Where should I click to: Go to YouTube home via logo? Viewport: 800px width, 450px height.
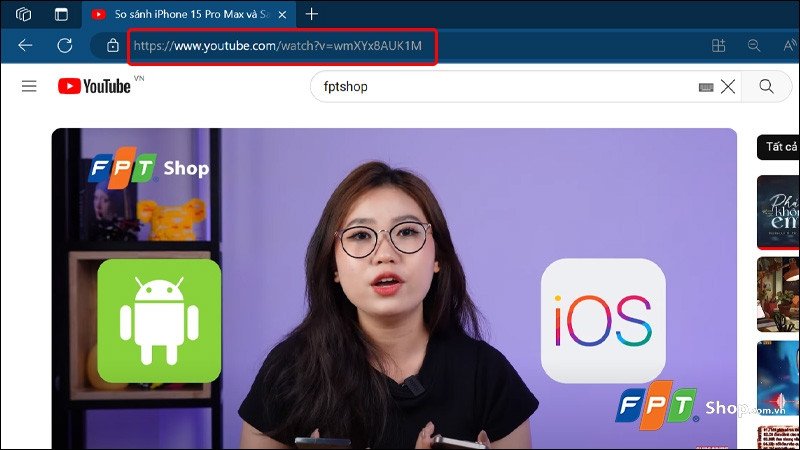pyautogui.click(x=94, y=86)
